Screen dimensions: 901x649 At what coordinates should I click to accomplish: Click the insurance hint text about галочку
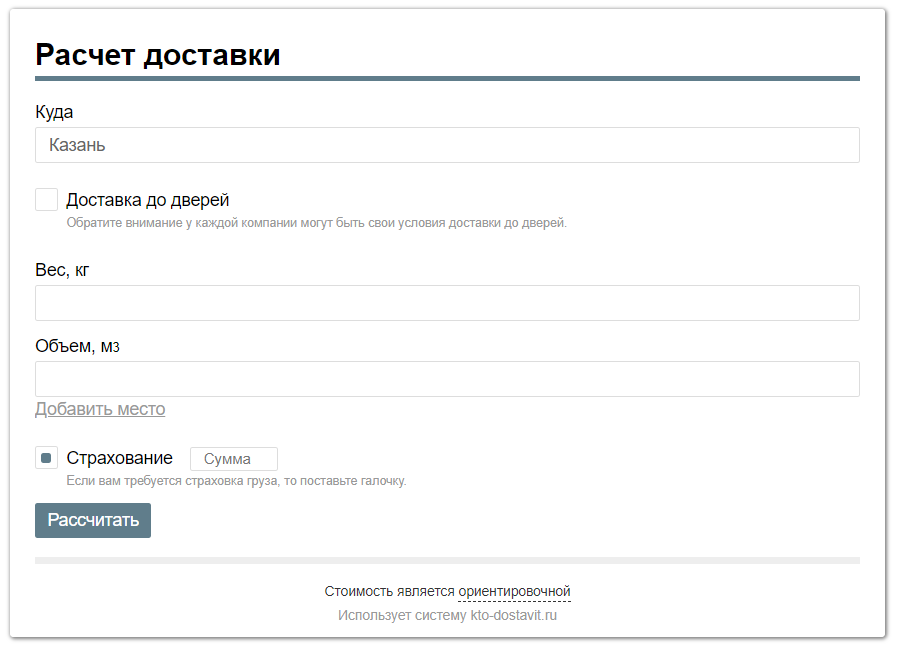point(236,481)
